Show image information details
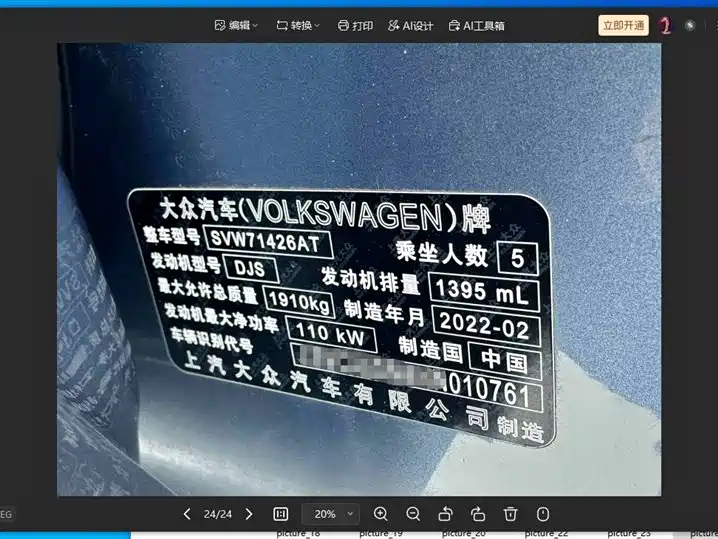This screenshot has width=718, height=539. [543, 514]
